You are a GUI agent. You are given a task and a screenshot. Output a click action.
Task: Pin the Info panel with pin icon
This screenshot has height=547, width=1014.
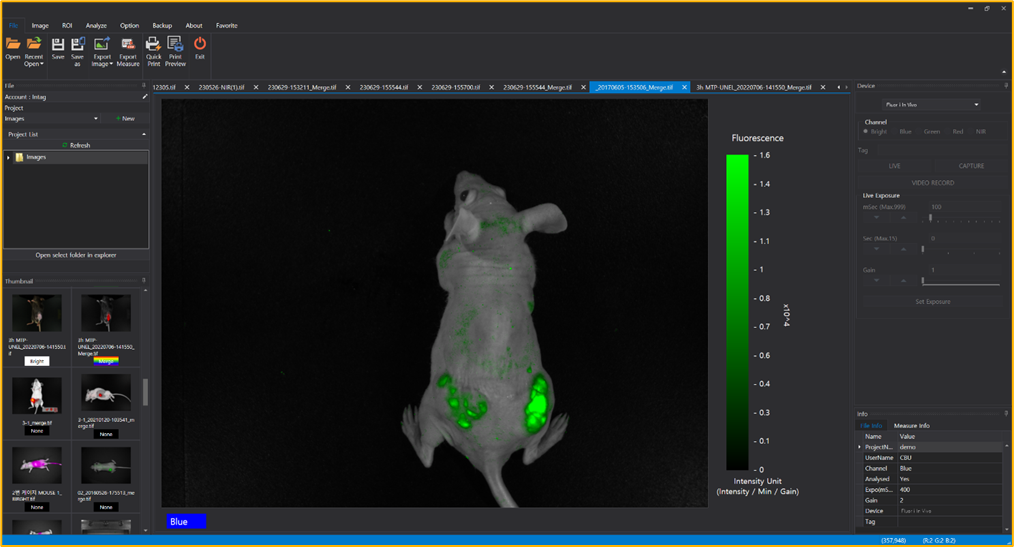point(1006,413)
